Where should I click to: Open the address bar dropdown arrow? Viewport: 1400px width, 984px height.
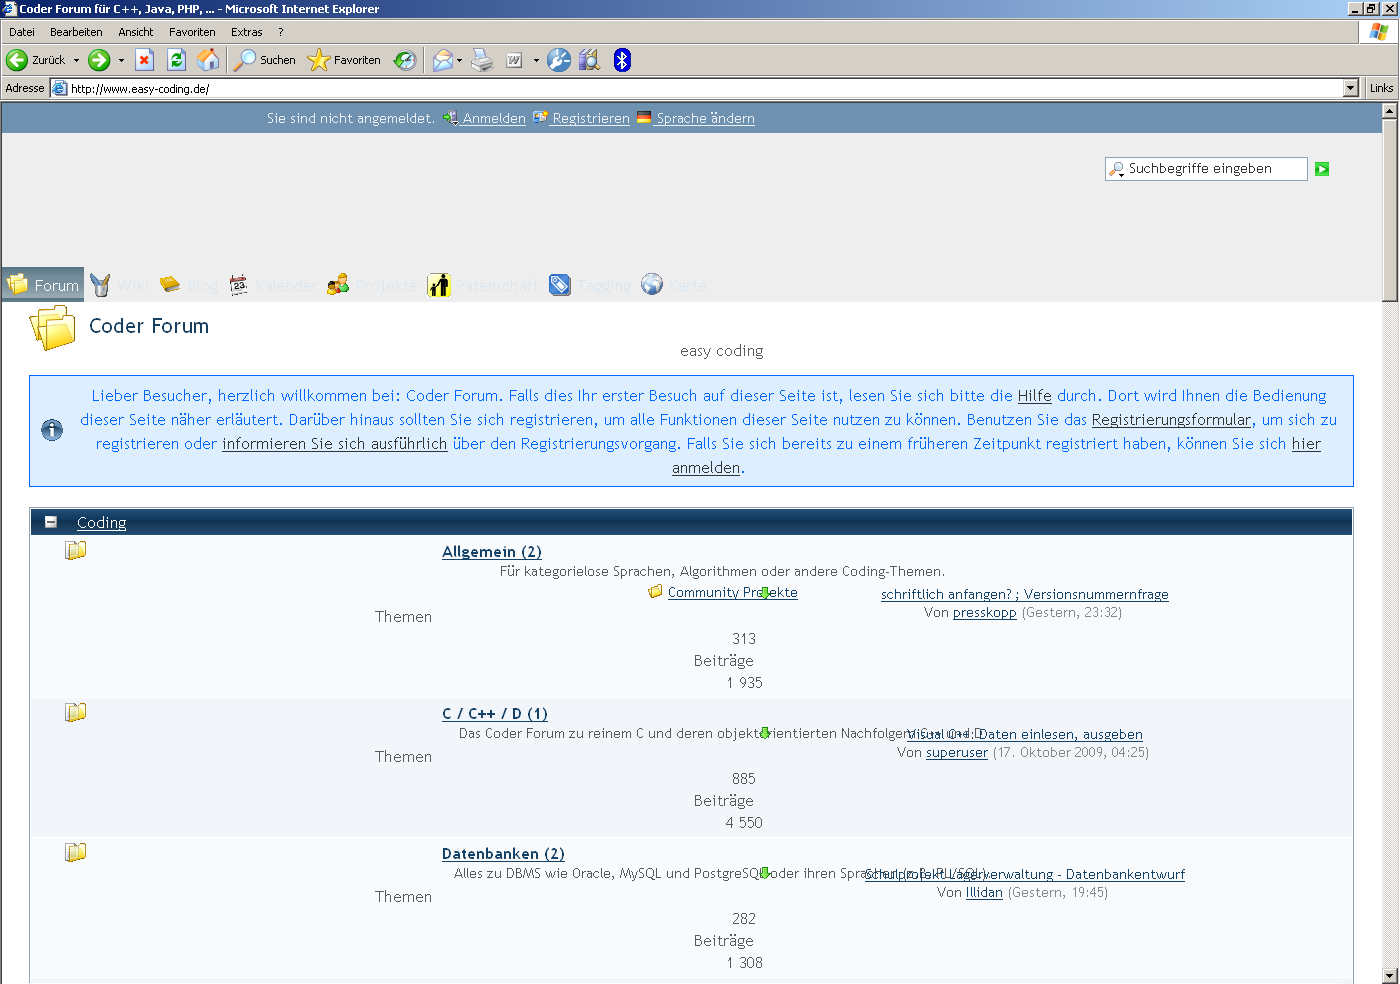1351,88
